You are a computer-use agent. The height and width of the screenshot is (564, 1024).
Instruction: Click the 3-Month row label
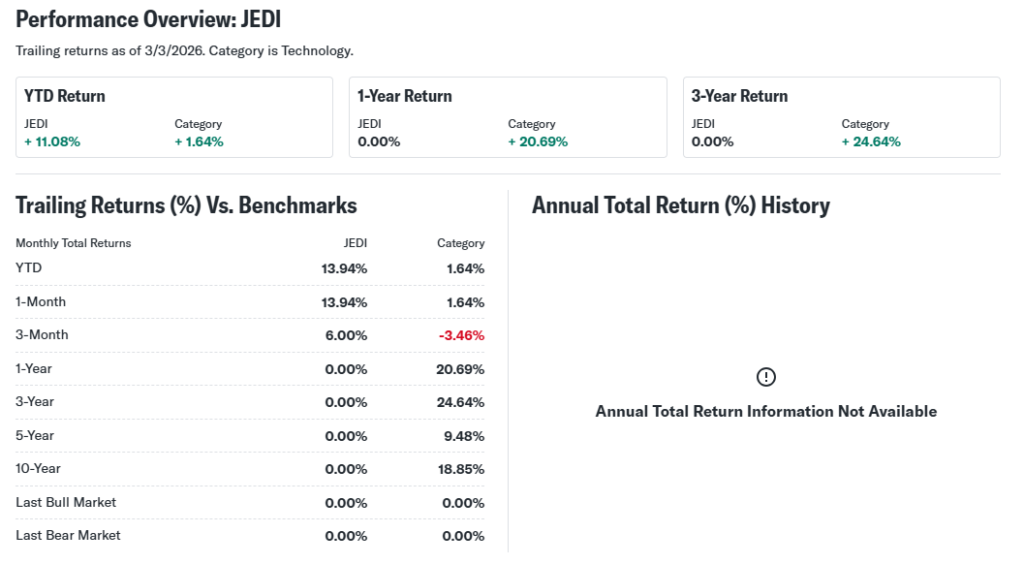[42, 335]
